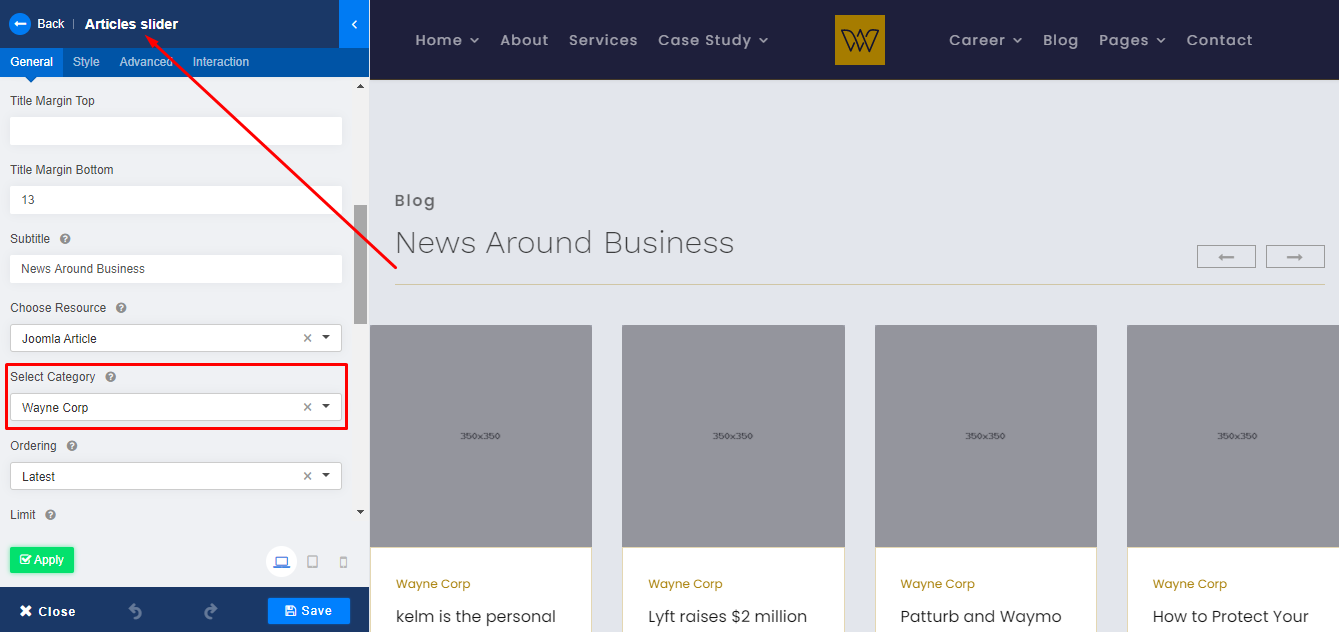This screenshot has height=632, width=1339.
Task: Expand the Select Category dropdown
Action: coord(326,407)
